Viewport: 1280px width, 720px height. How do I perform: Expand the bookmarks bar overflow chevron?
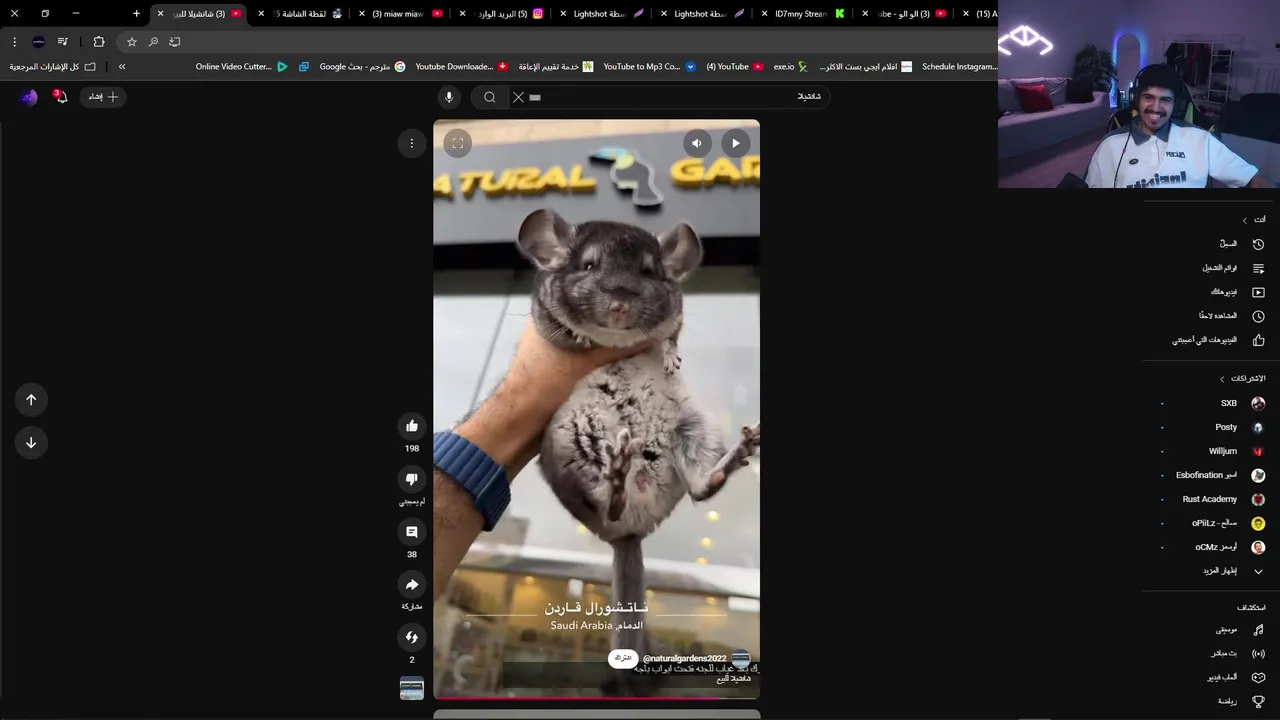(x=122, y=67)
